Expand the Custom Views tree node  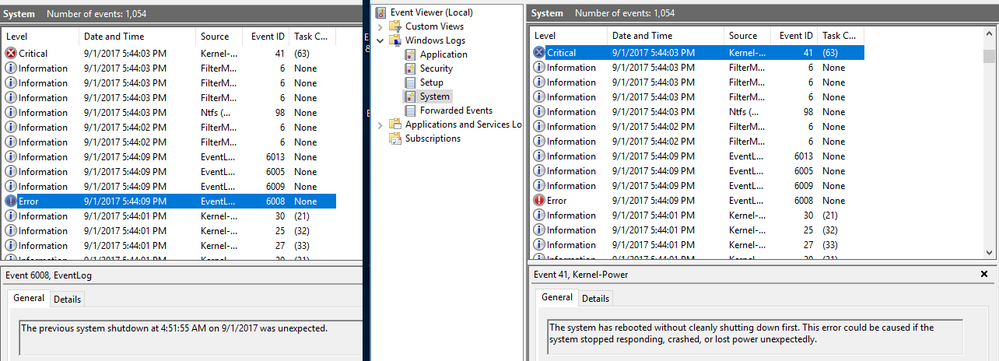(380, 27)
